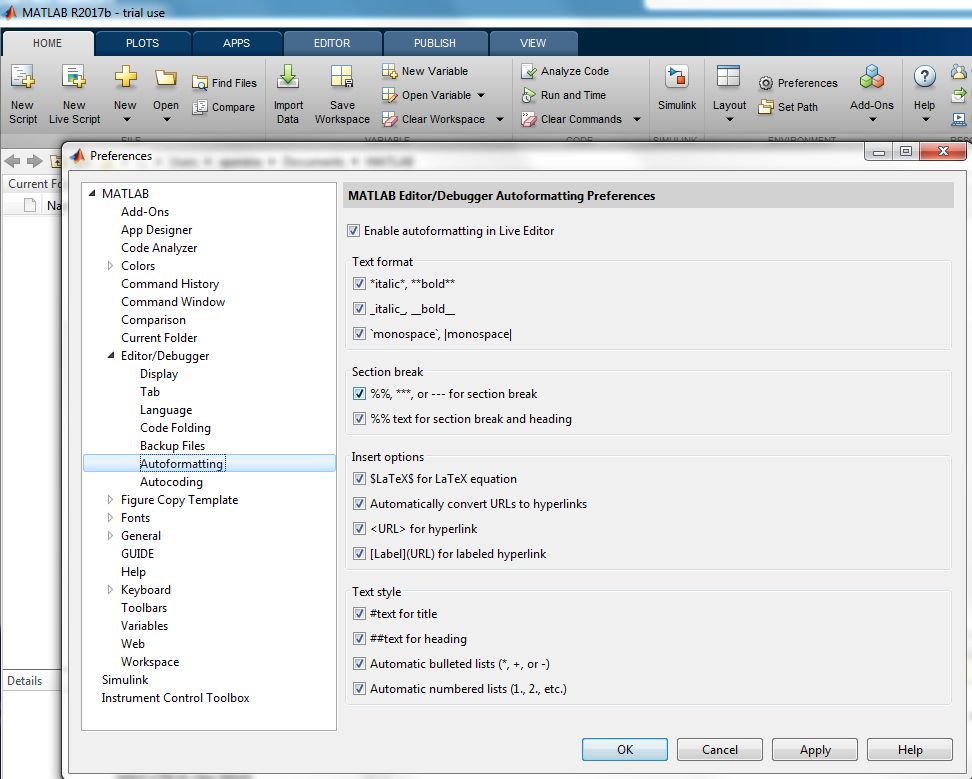The width and height of the screenshot is (972, 779).
Task: Click the New Script icon
Action: [23, 77]
